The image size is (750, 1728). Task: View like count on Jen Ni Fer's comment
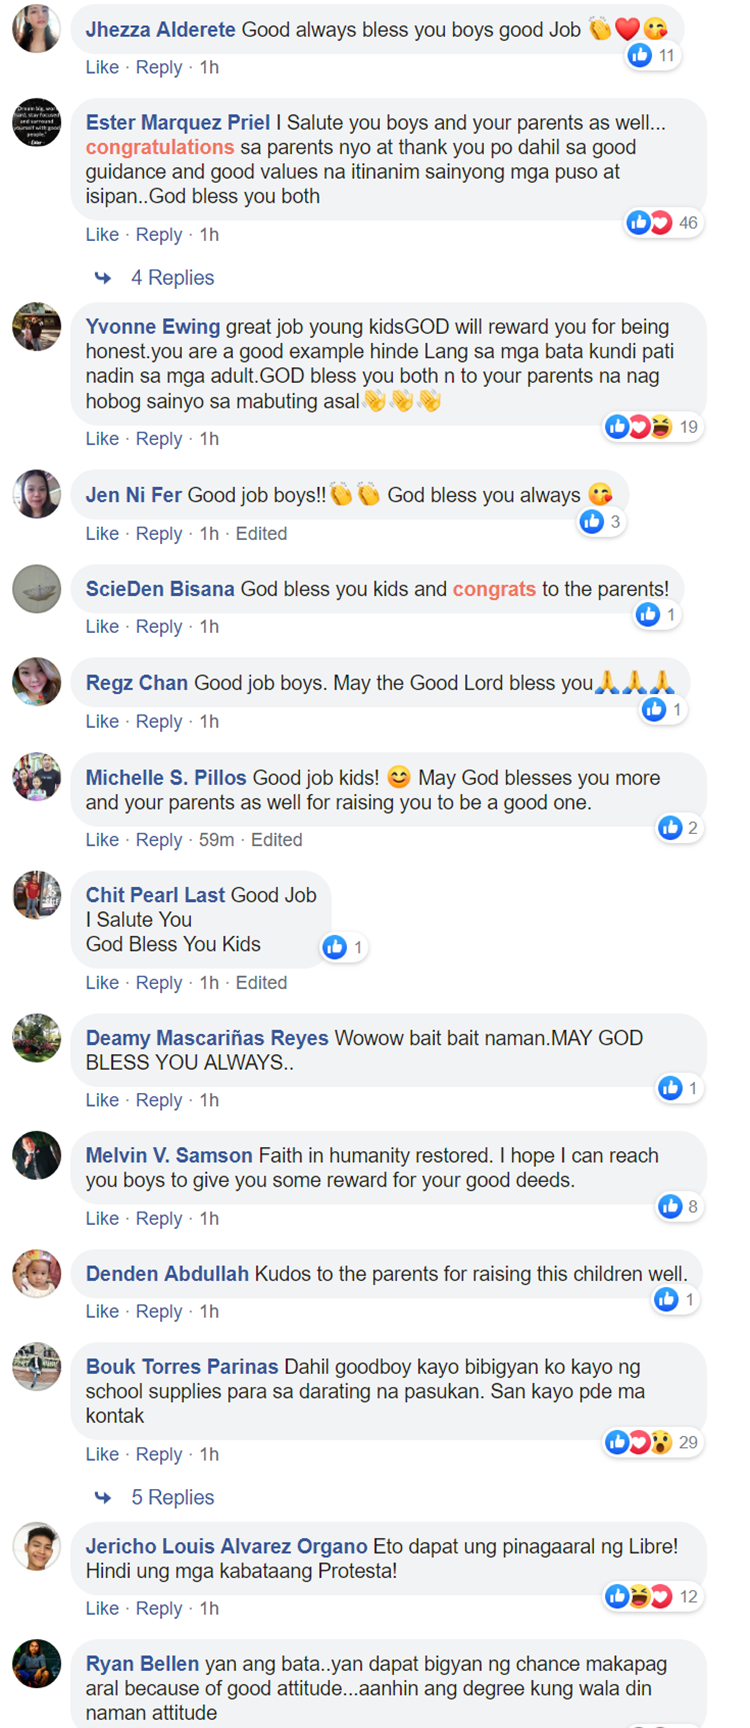point(602,522)
